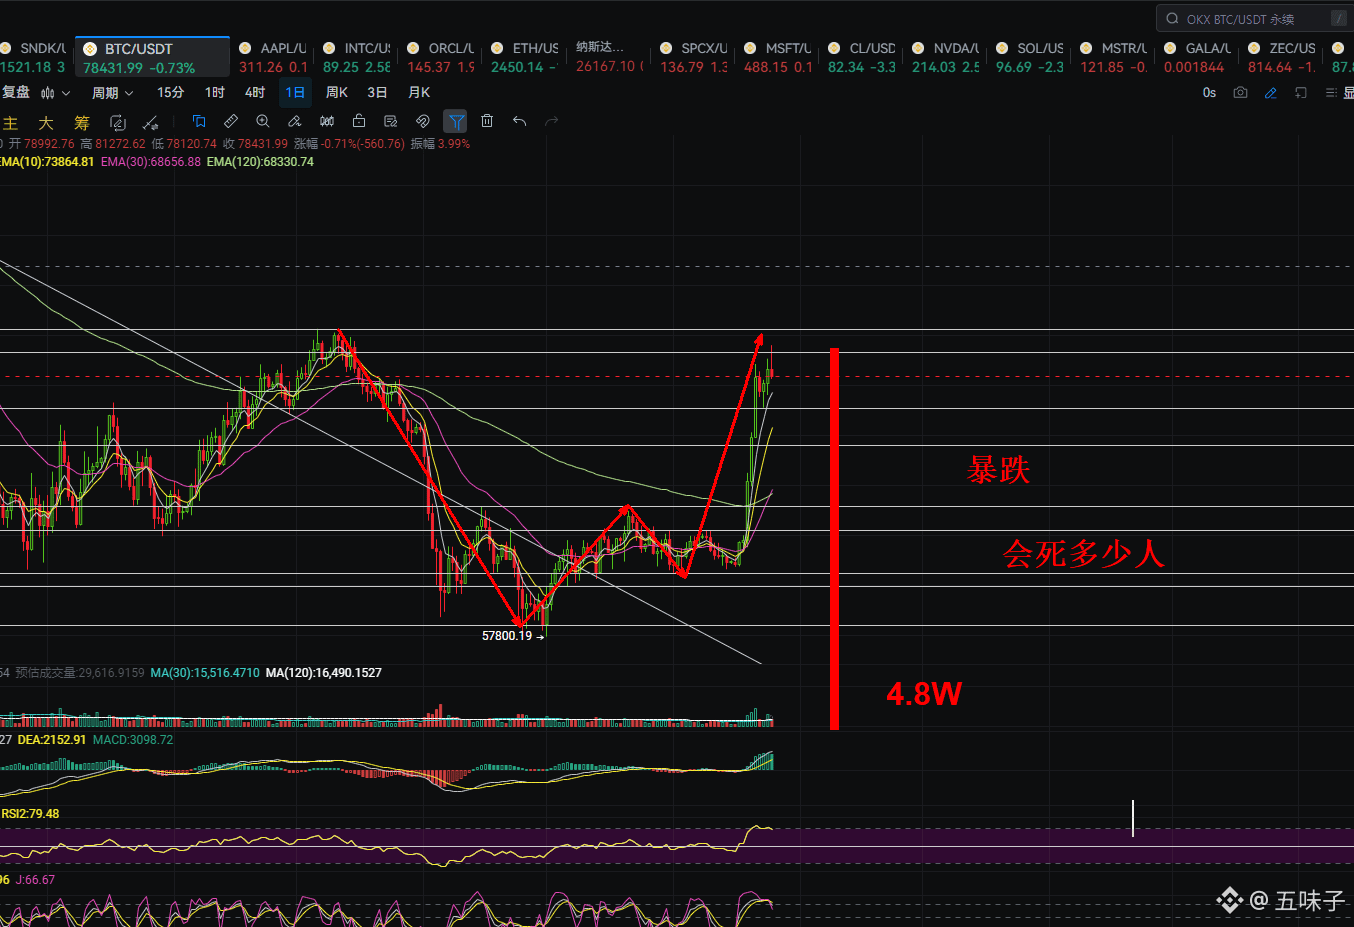Image resolution: width=1354 pixels, height=927 pixels.
Task: Select the drawing layers icon
Action: click(199, 121)
